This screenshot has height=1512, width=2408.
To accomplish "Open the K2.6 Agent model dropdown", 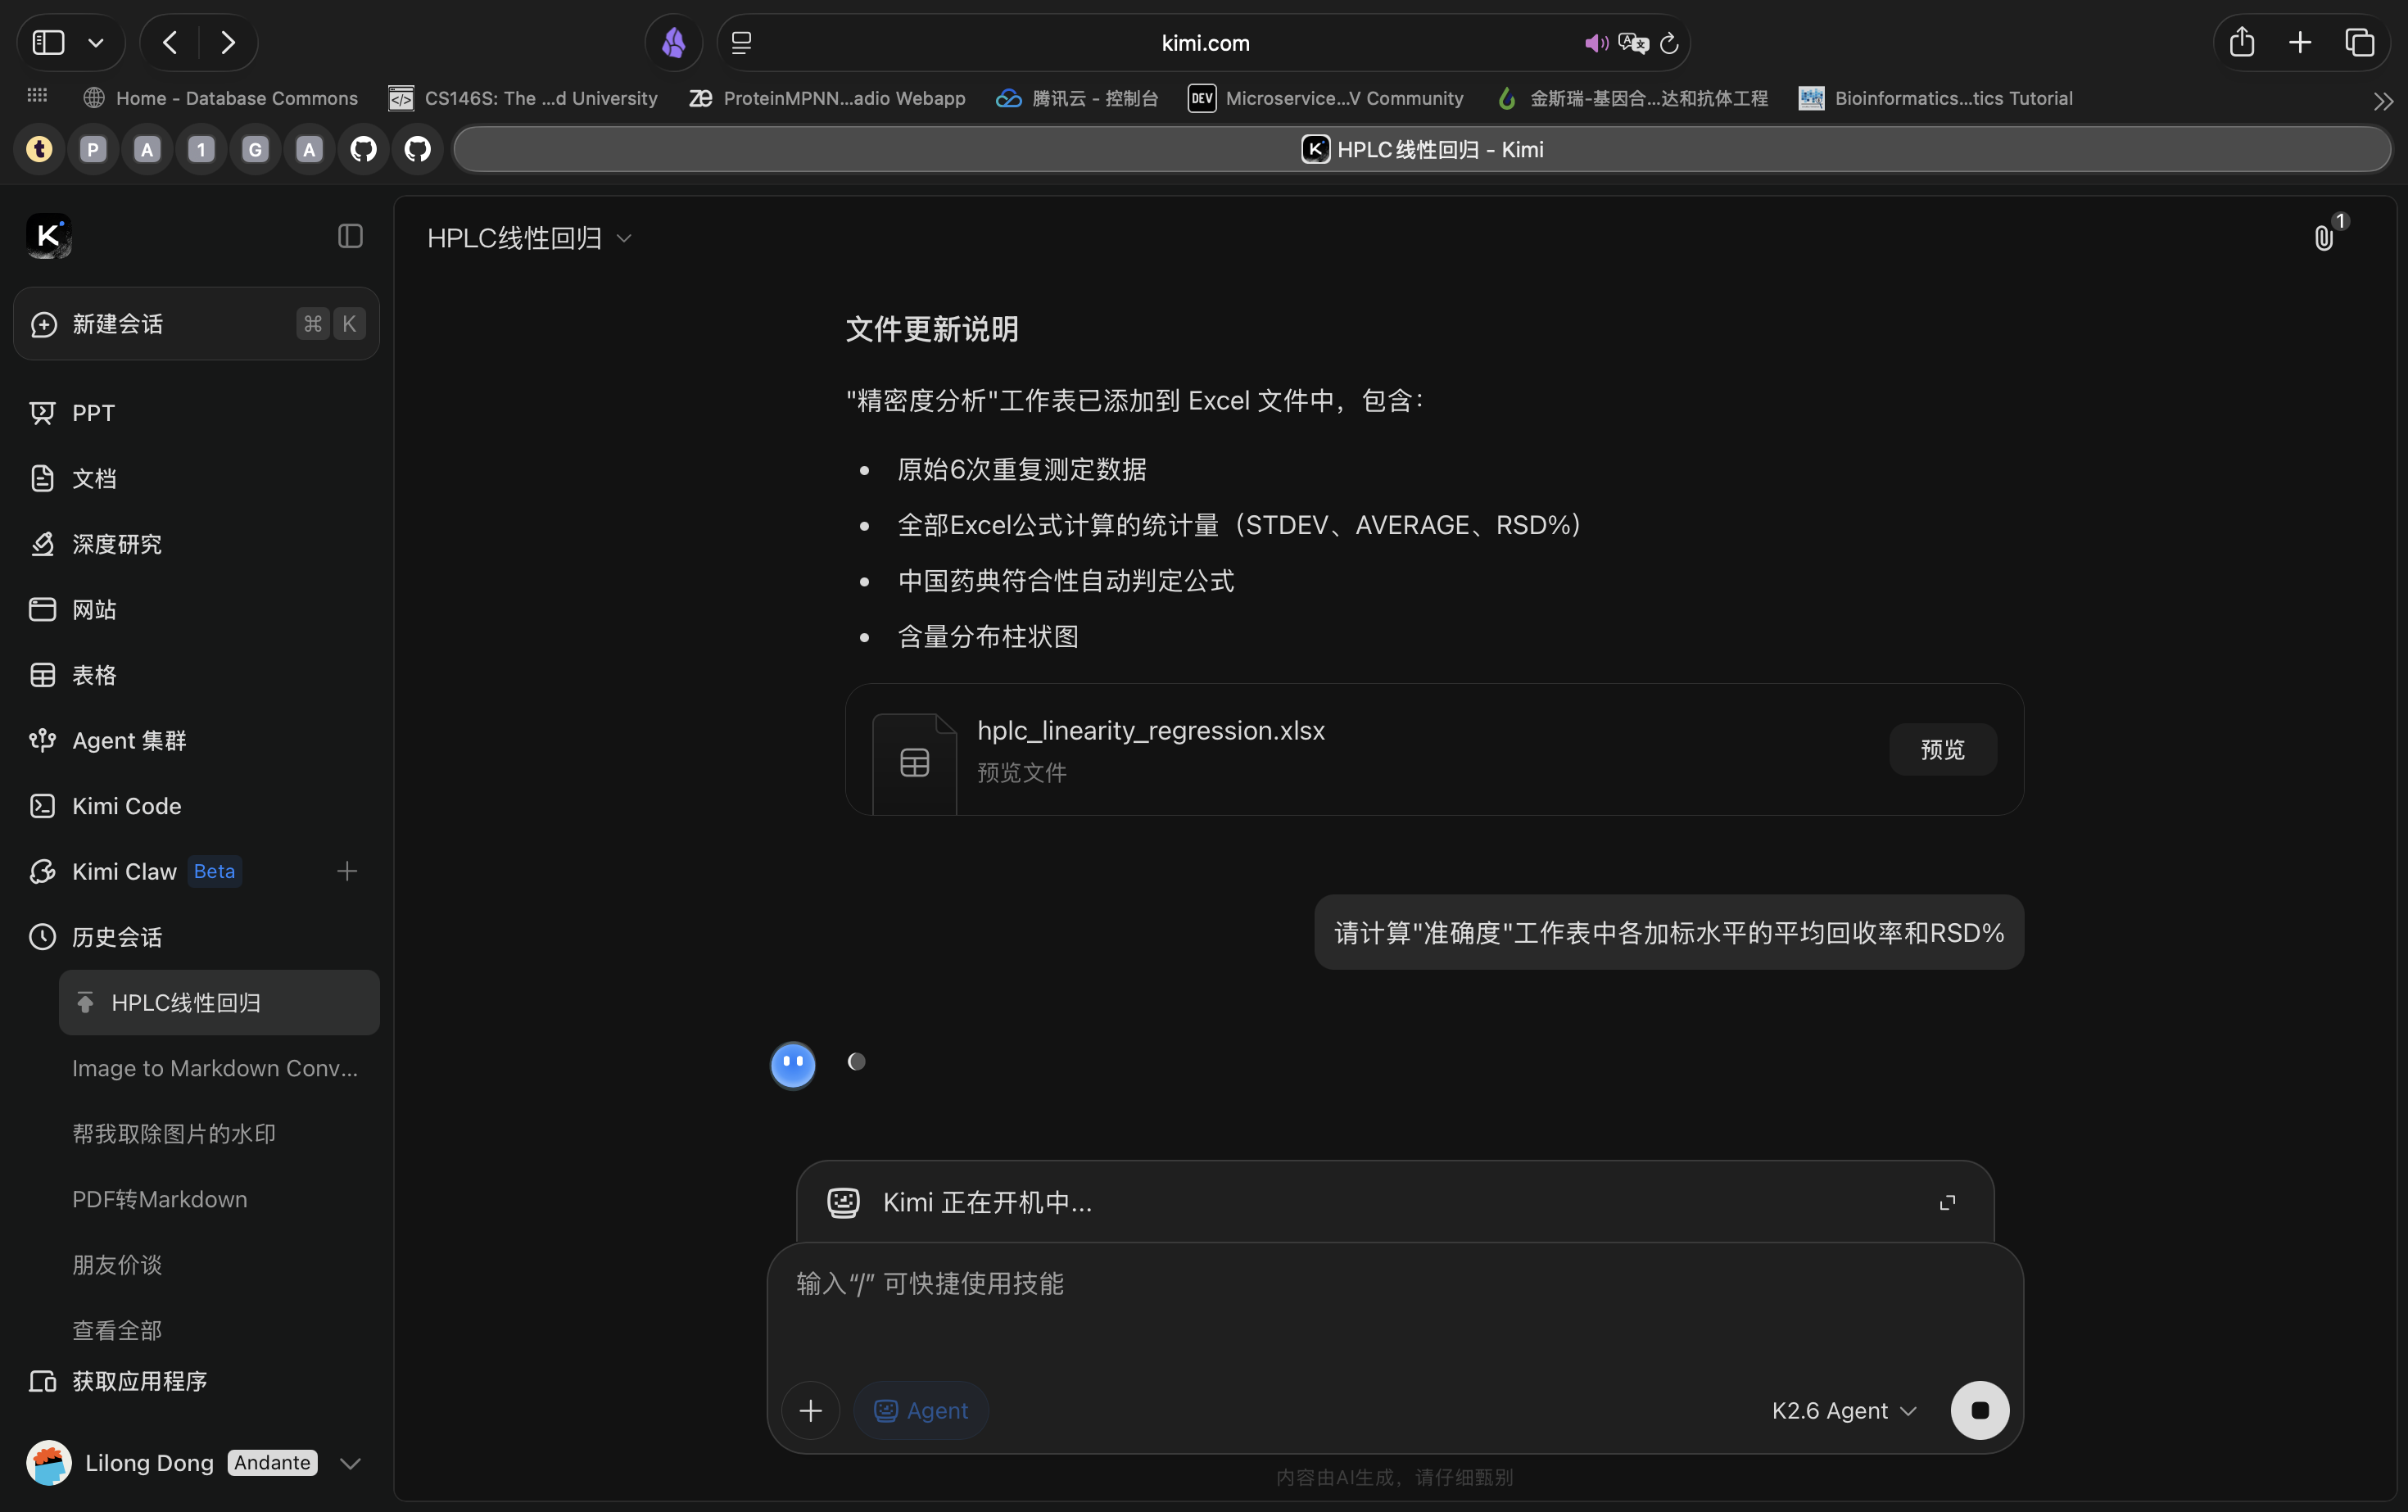I will (x=1844, y=1410).
